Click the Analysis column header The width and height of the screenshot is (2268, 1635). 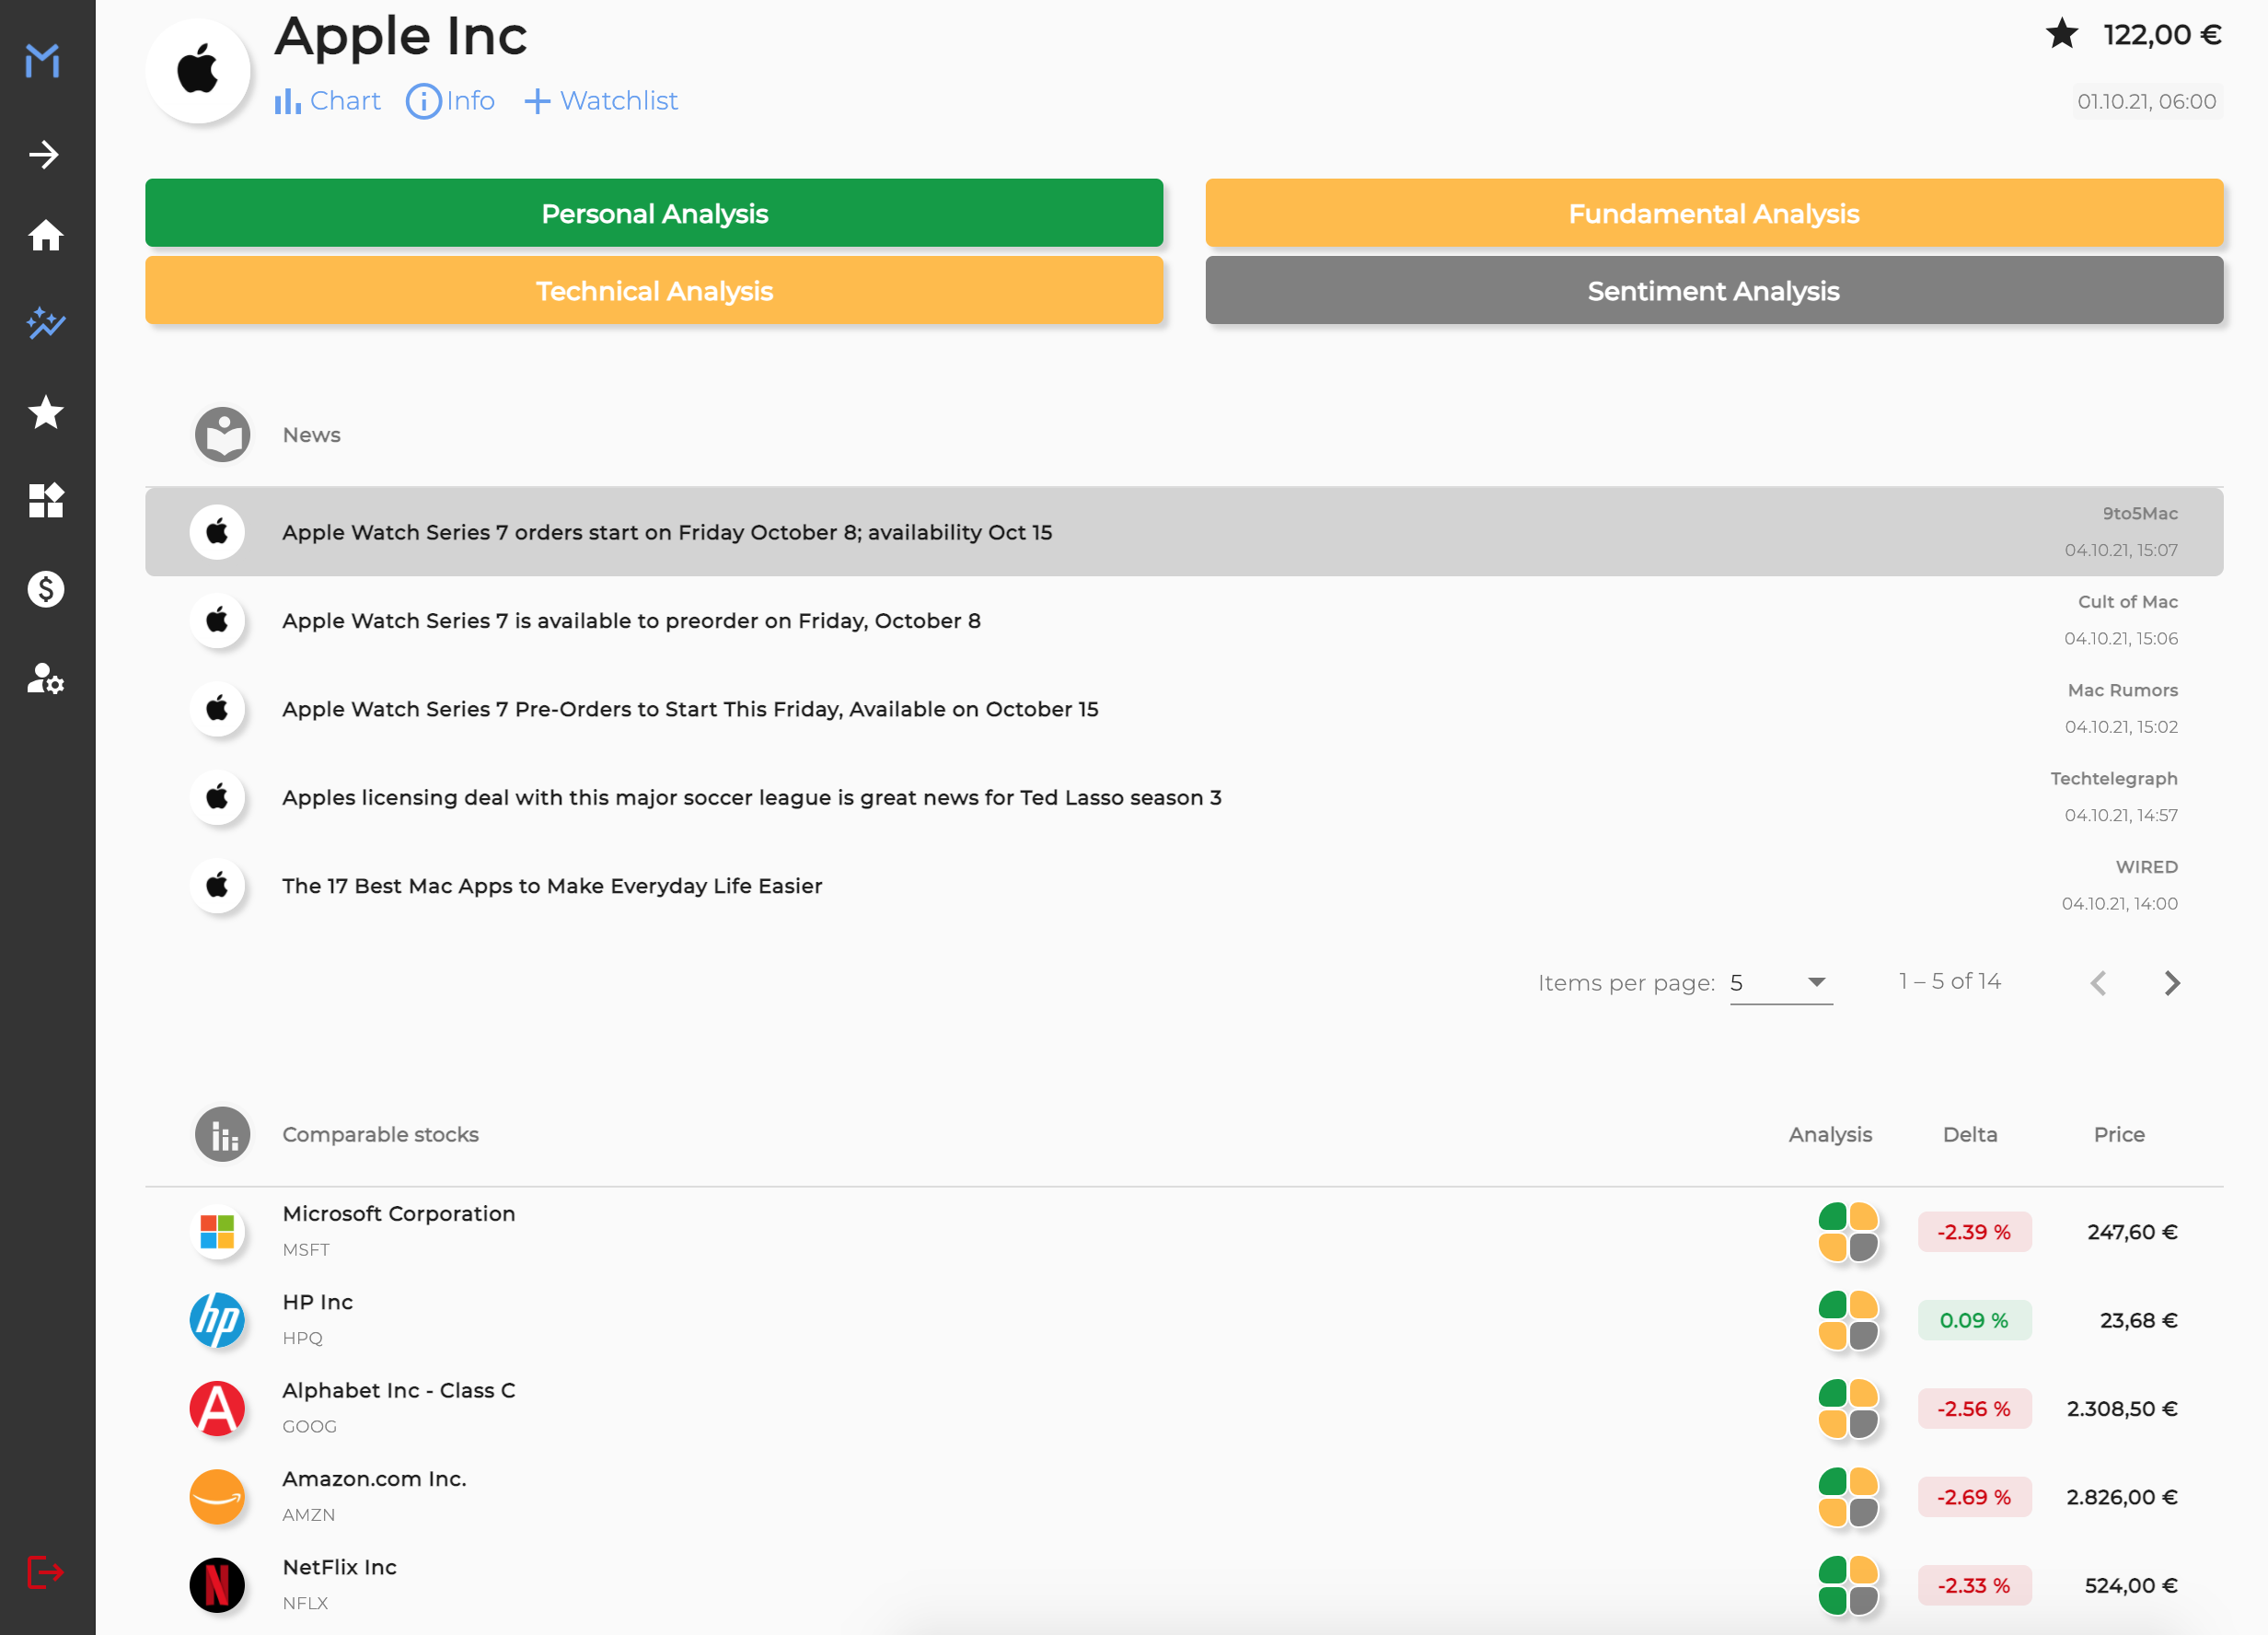(x=1830, y=1134)
